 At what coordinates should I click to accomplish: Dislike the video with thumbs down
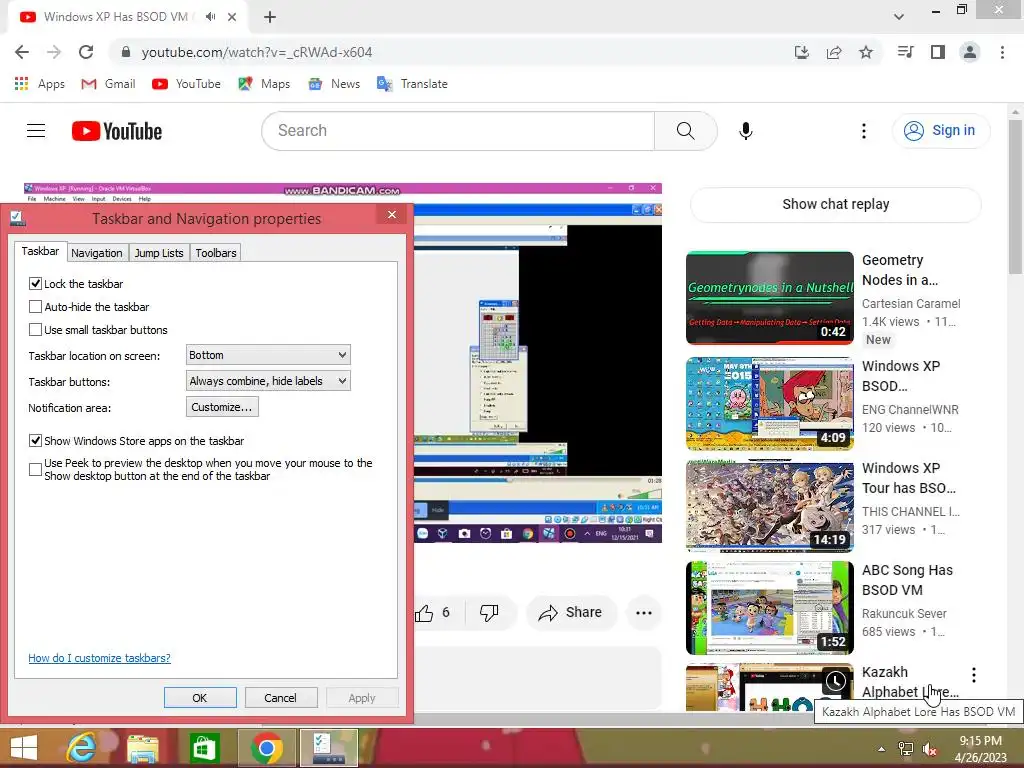tap(489, 613)
